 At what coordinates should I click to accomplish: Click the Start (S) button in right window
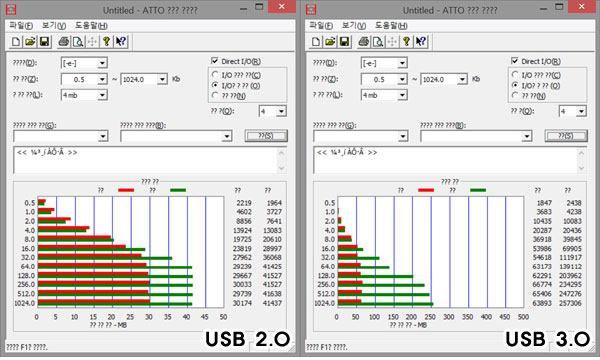pos(566,136)
